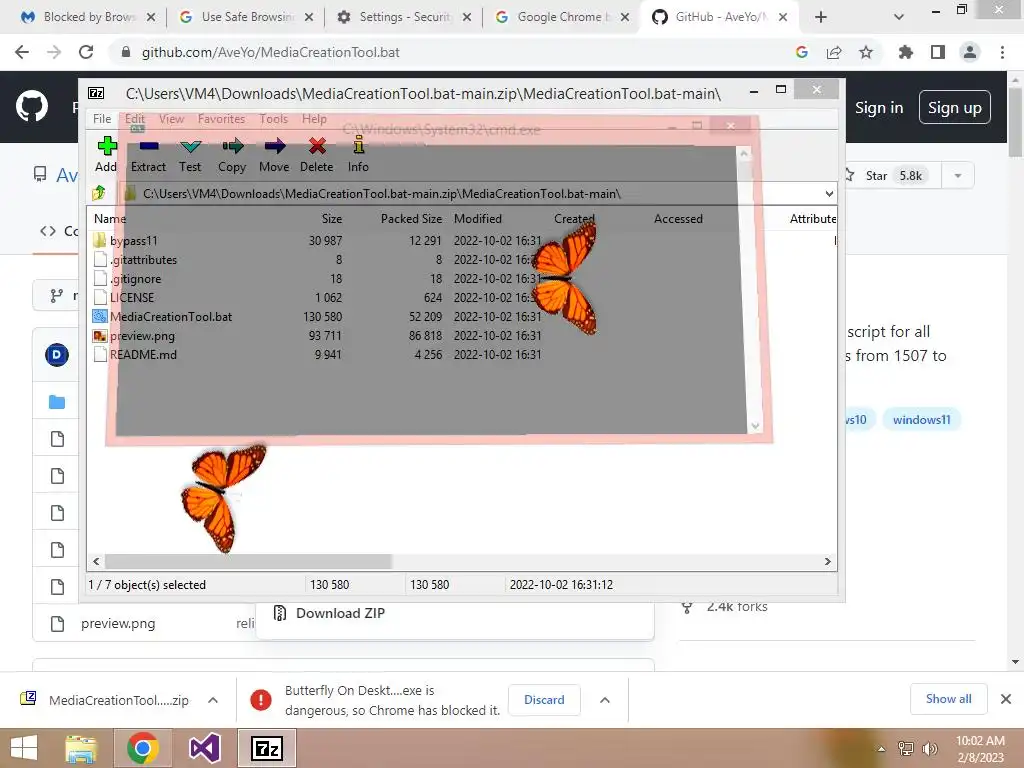
Task: Click the GitHub Sign in link
Action: pos(879,108)
